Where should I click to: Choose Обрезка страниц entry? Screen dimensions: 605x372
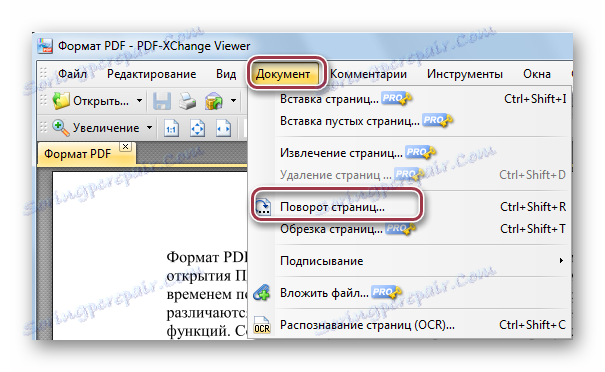(410, 229)
